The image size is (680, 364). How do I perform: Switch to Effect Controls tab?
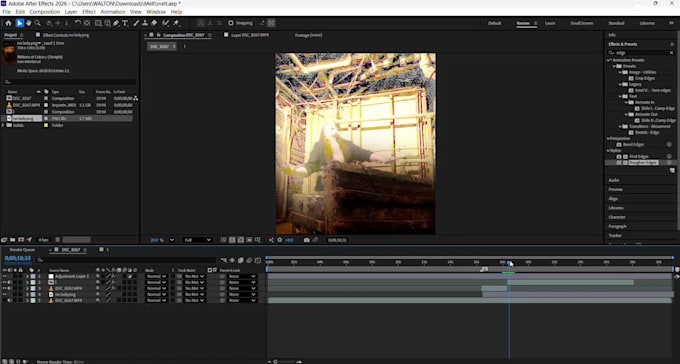[65, 35]
